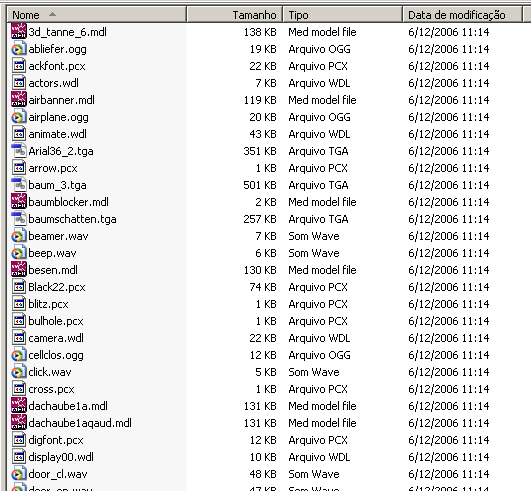
Task: Click the door_cl.wav sound icon
Action: click(19, 474)
